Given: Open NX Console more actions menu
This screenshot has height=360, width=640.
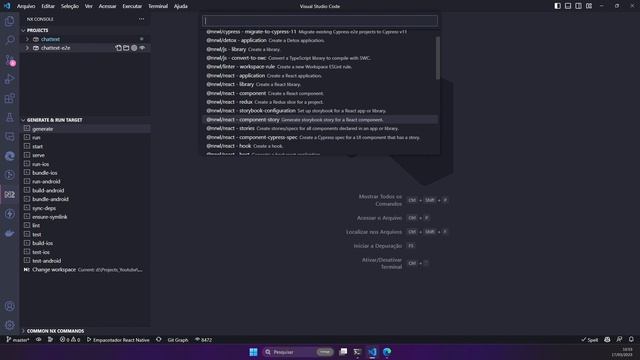Looking at the screenshot, I should (x=141, y=19).
